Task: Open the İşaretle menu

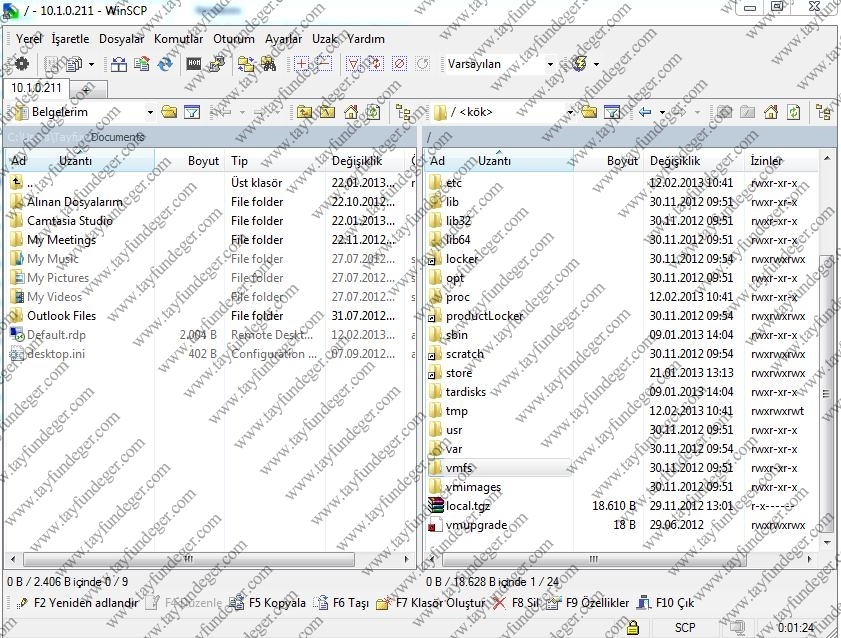Action: pyautogui.click(x=70, y=39)
